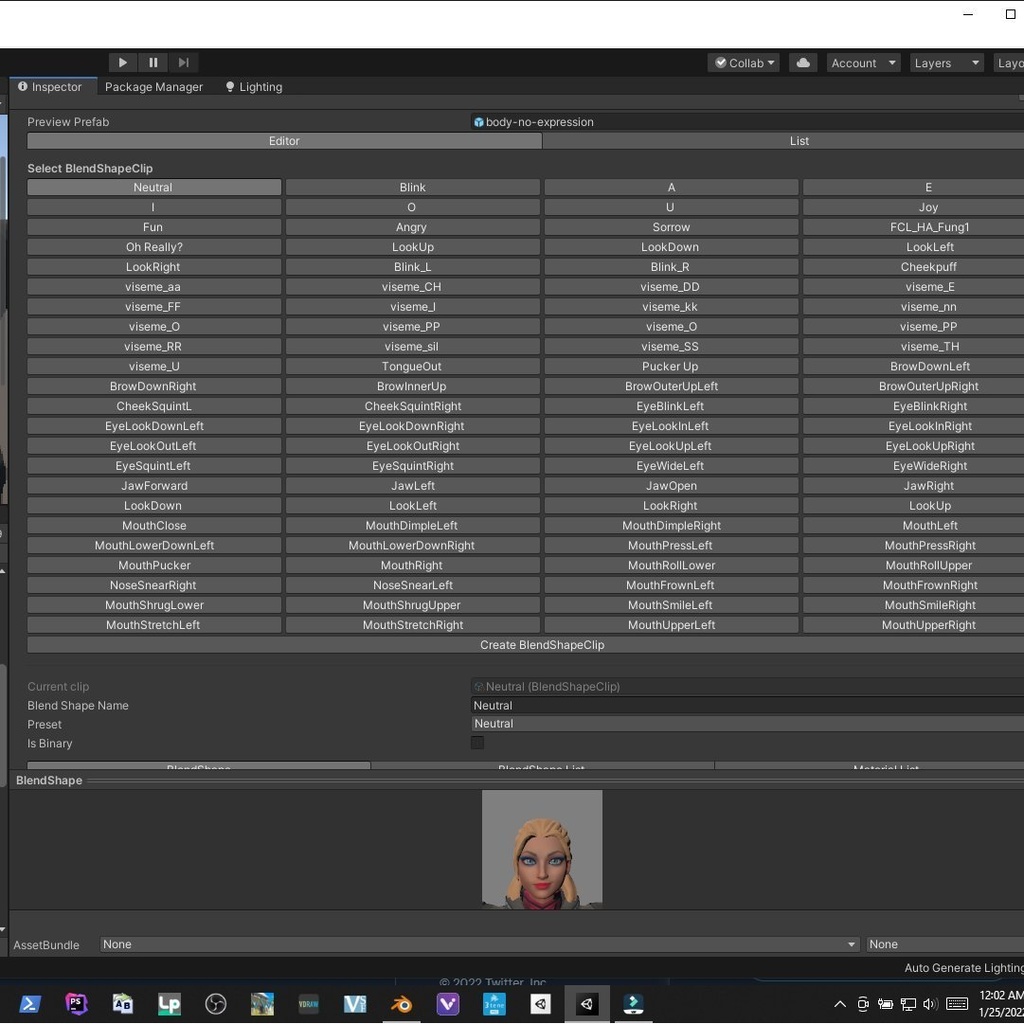Open the active black Unity icon in taskbar
This screenshot has height=1024, width=1024.
[x=586, y=1004]
